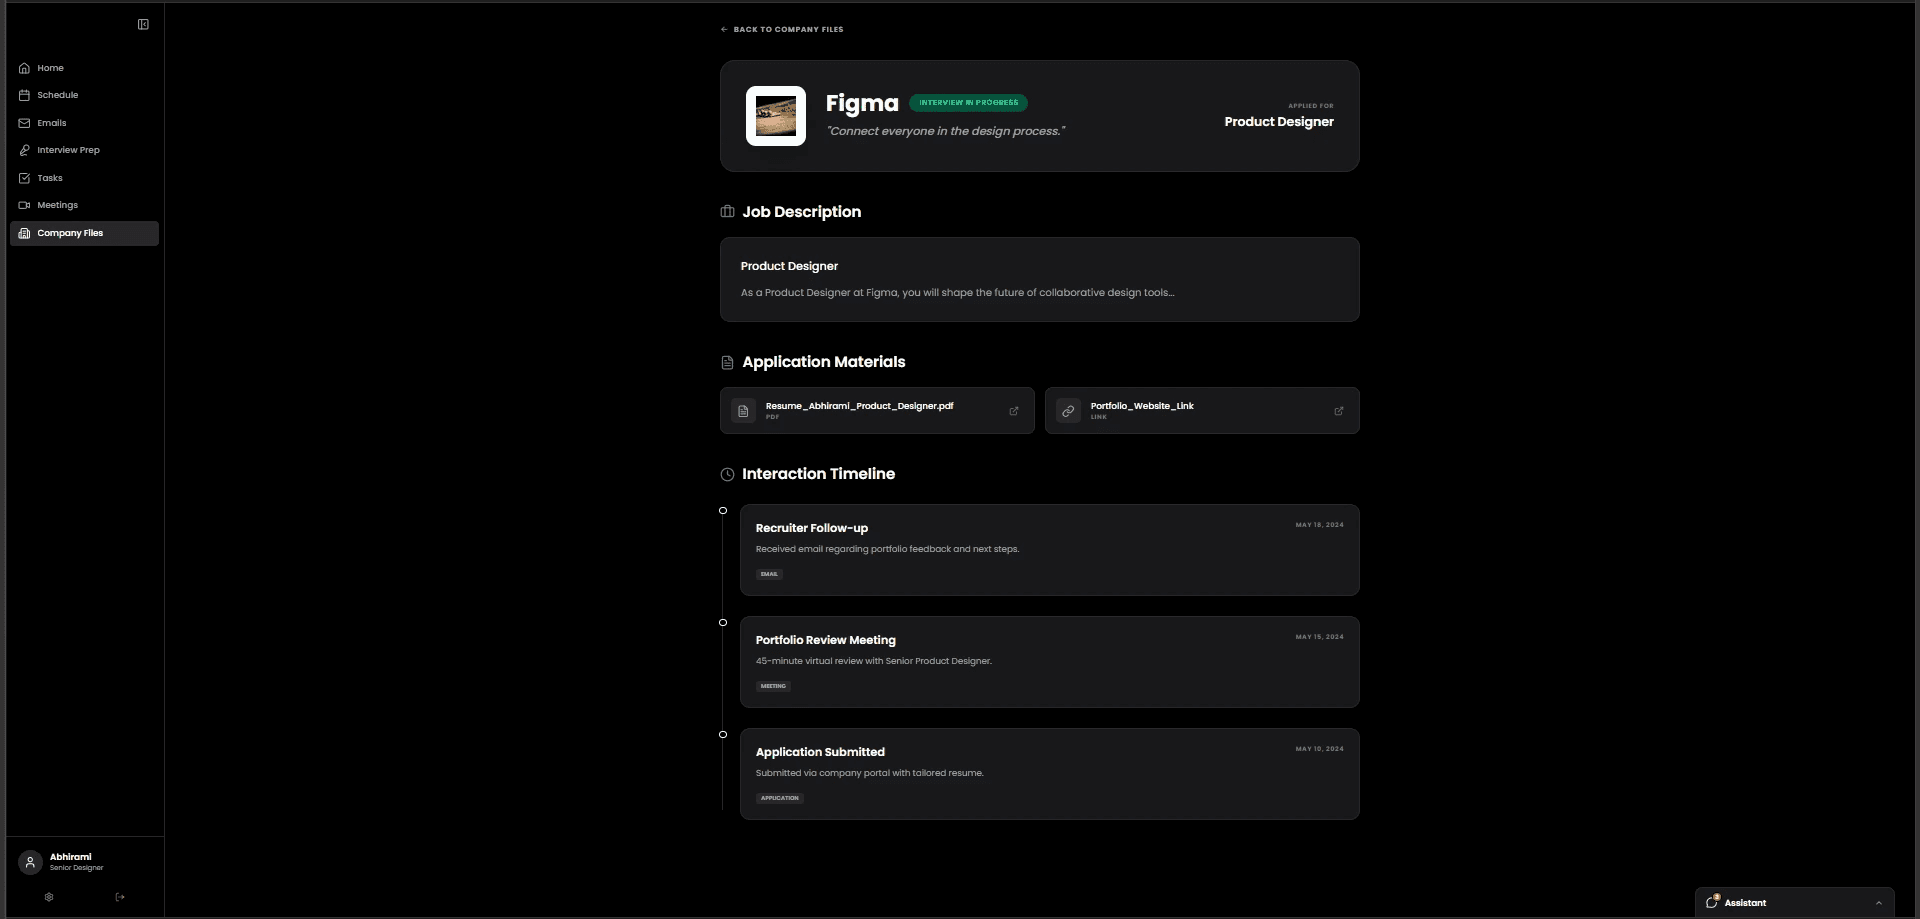The image size is (1920, 919).
Task: Click the May 15, 2024 date label
Action: coord(1319,637)
